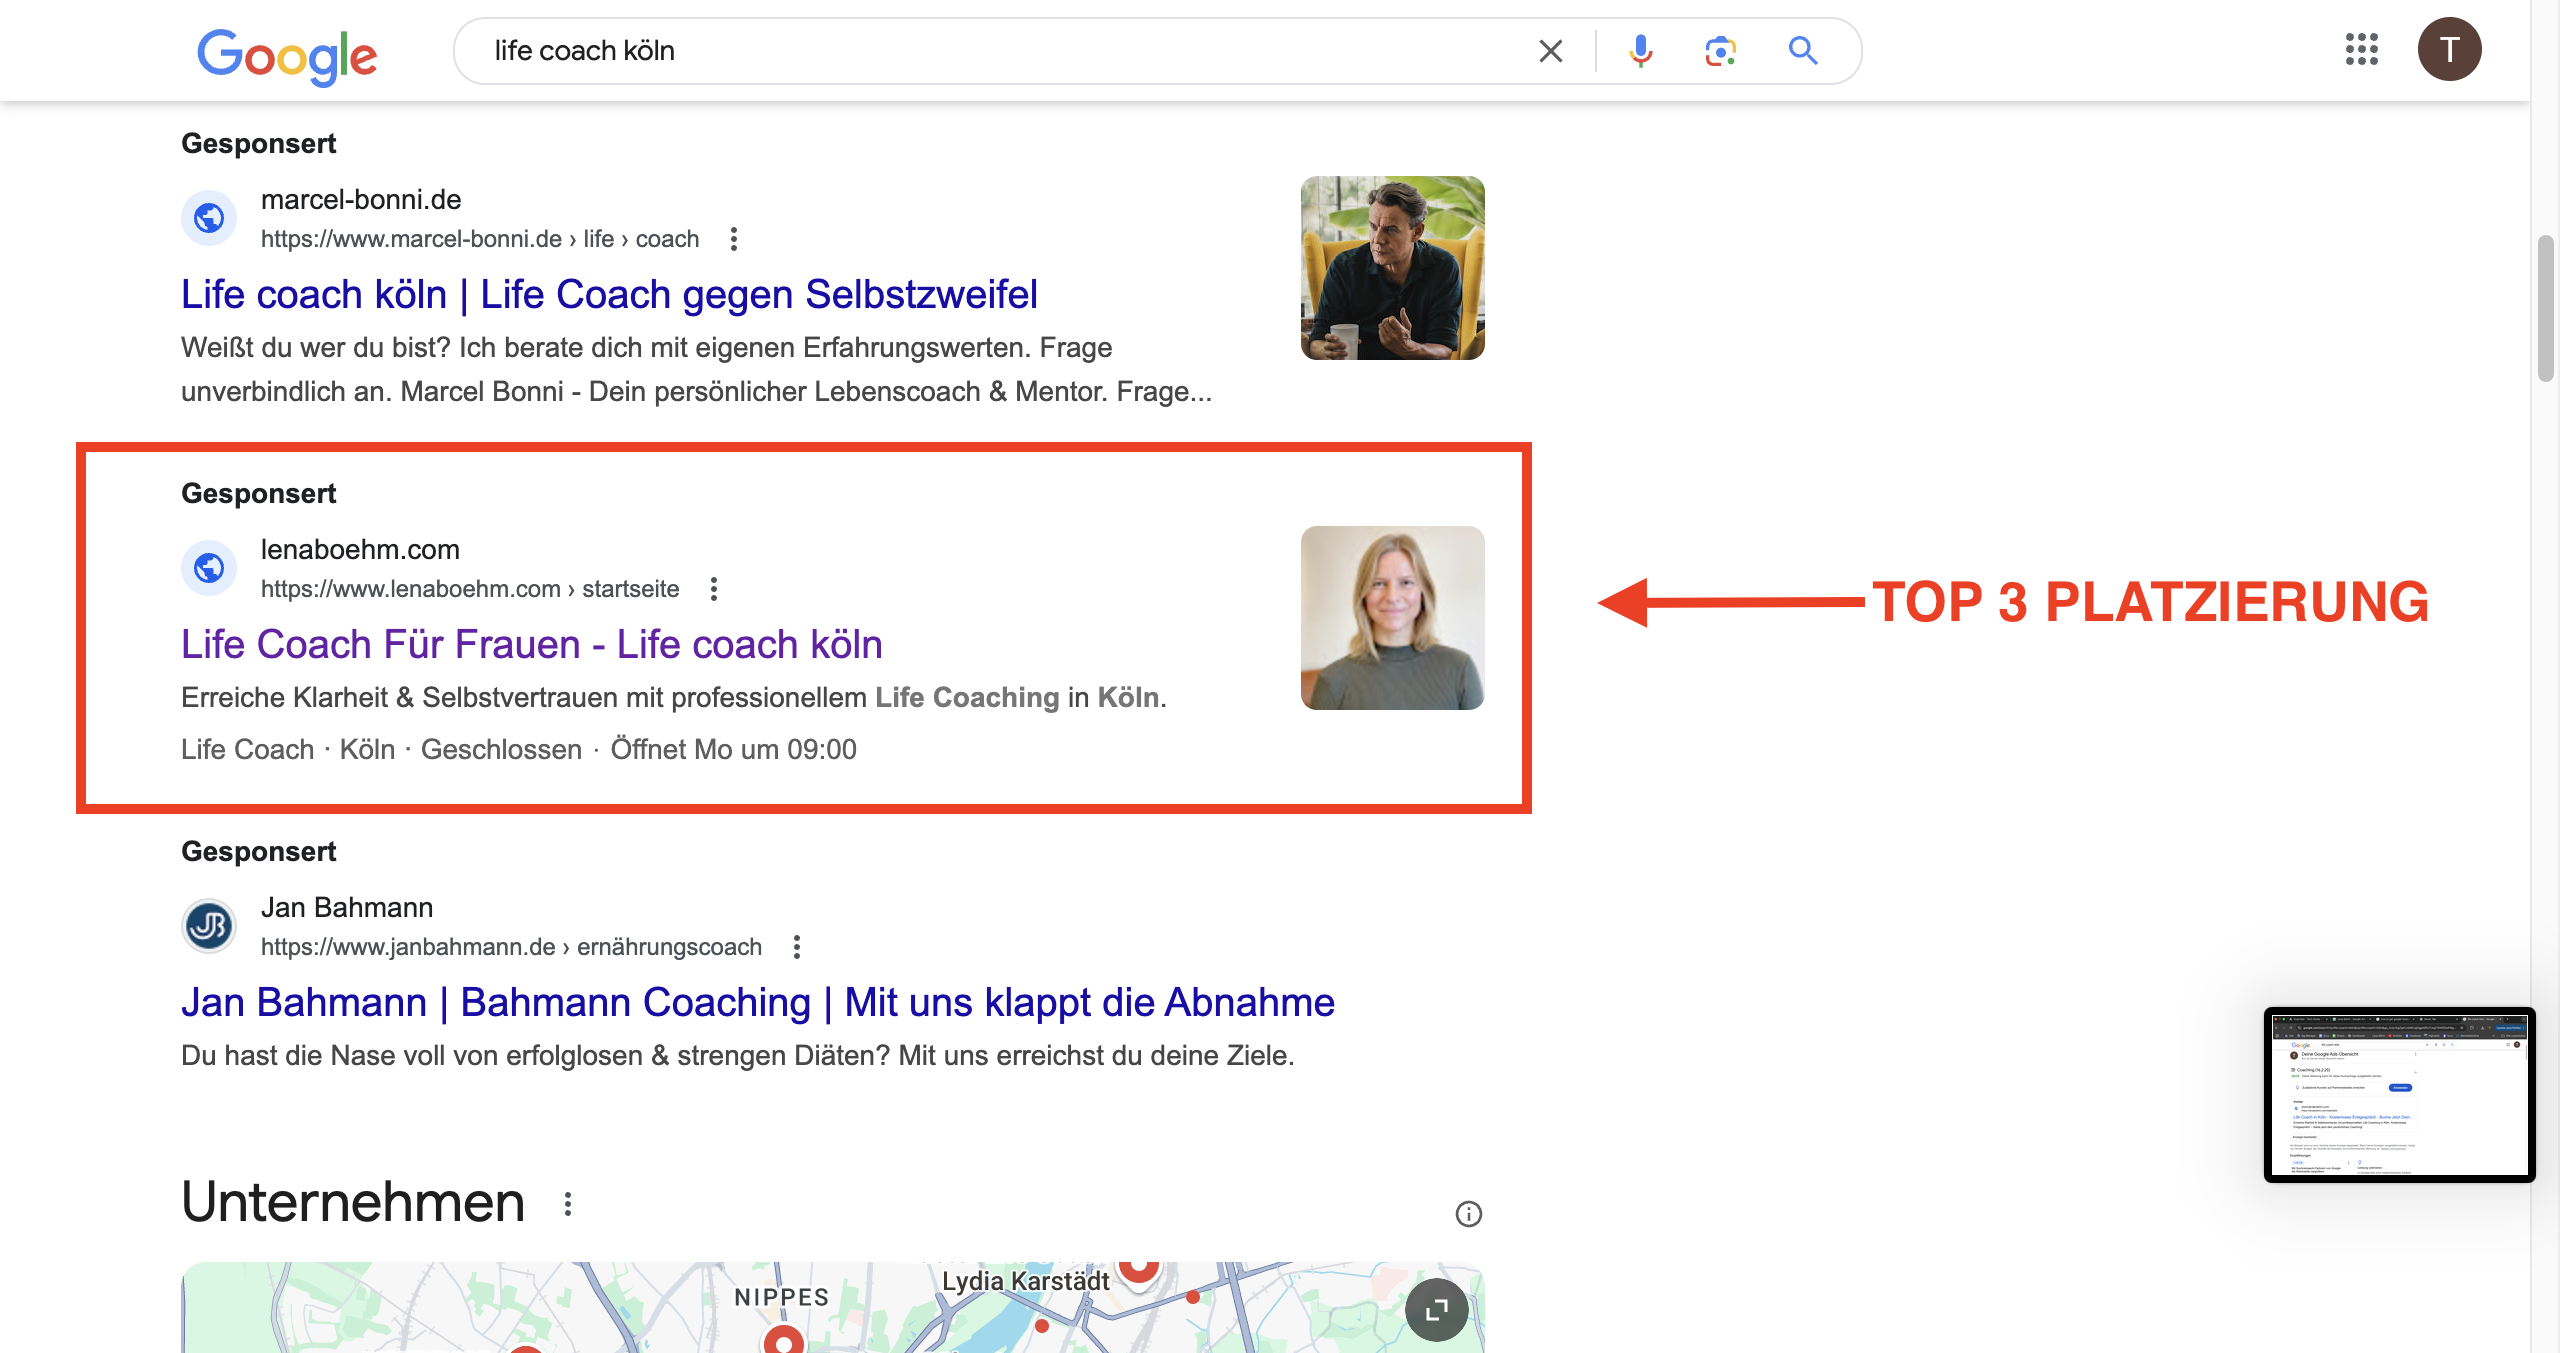Click the floating screenshot preview thumbnail

(2398, 1095)
